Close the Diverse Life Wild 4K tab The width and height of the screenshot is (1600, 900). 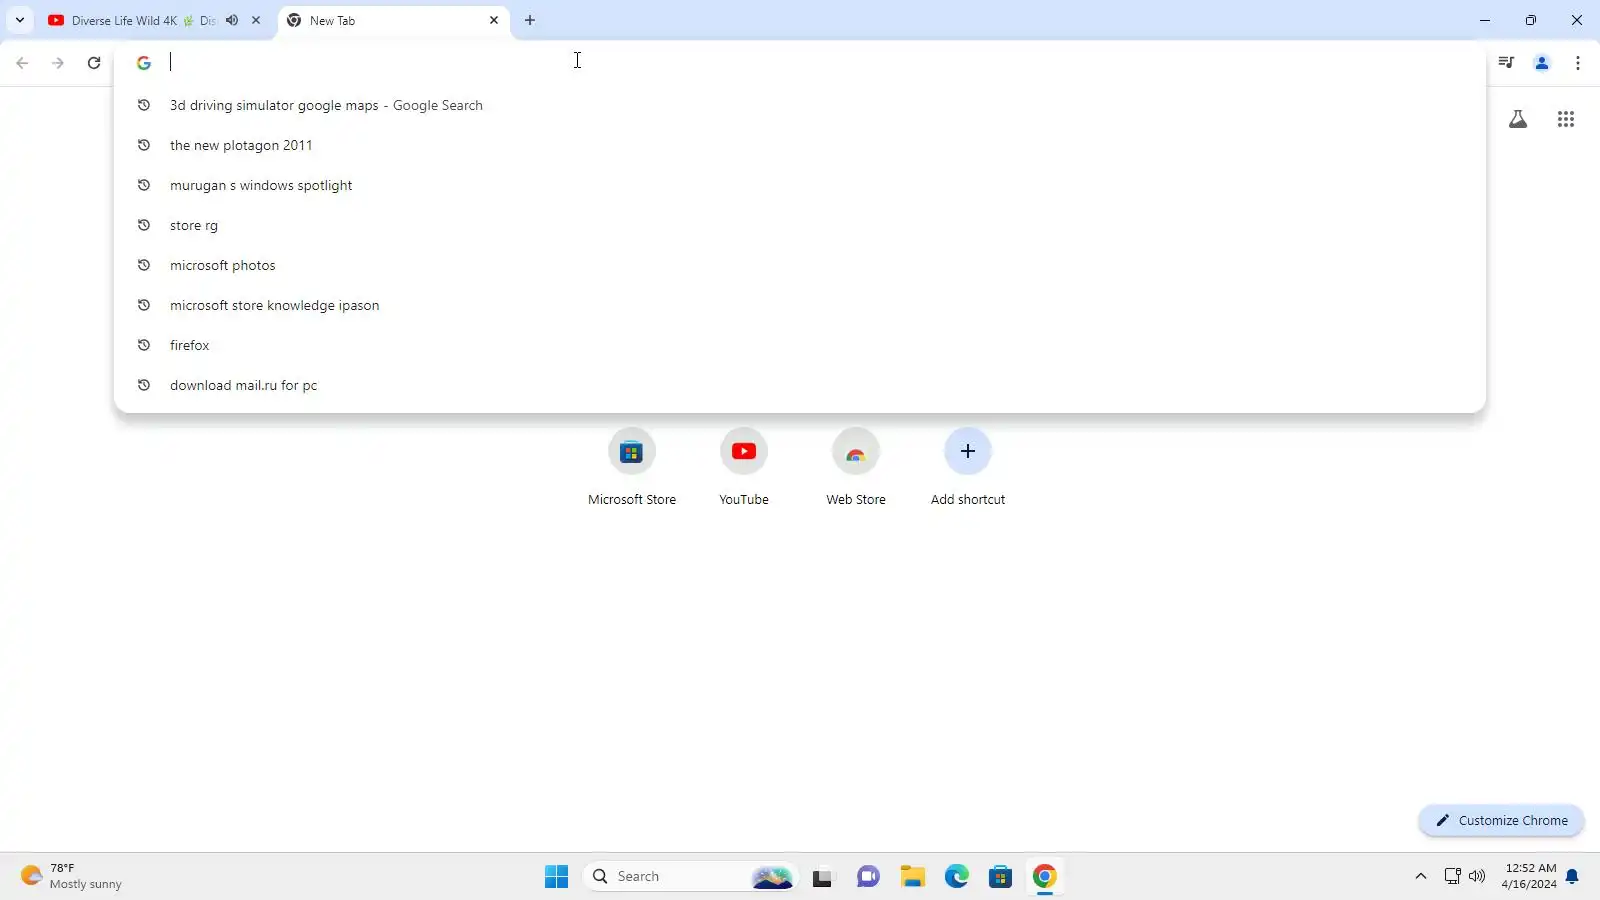click(x=256, y=20)
